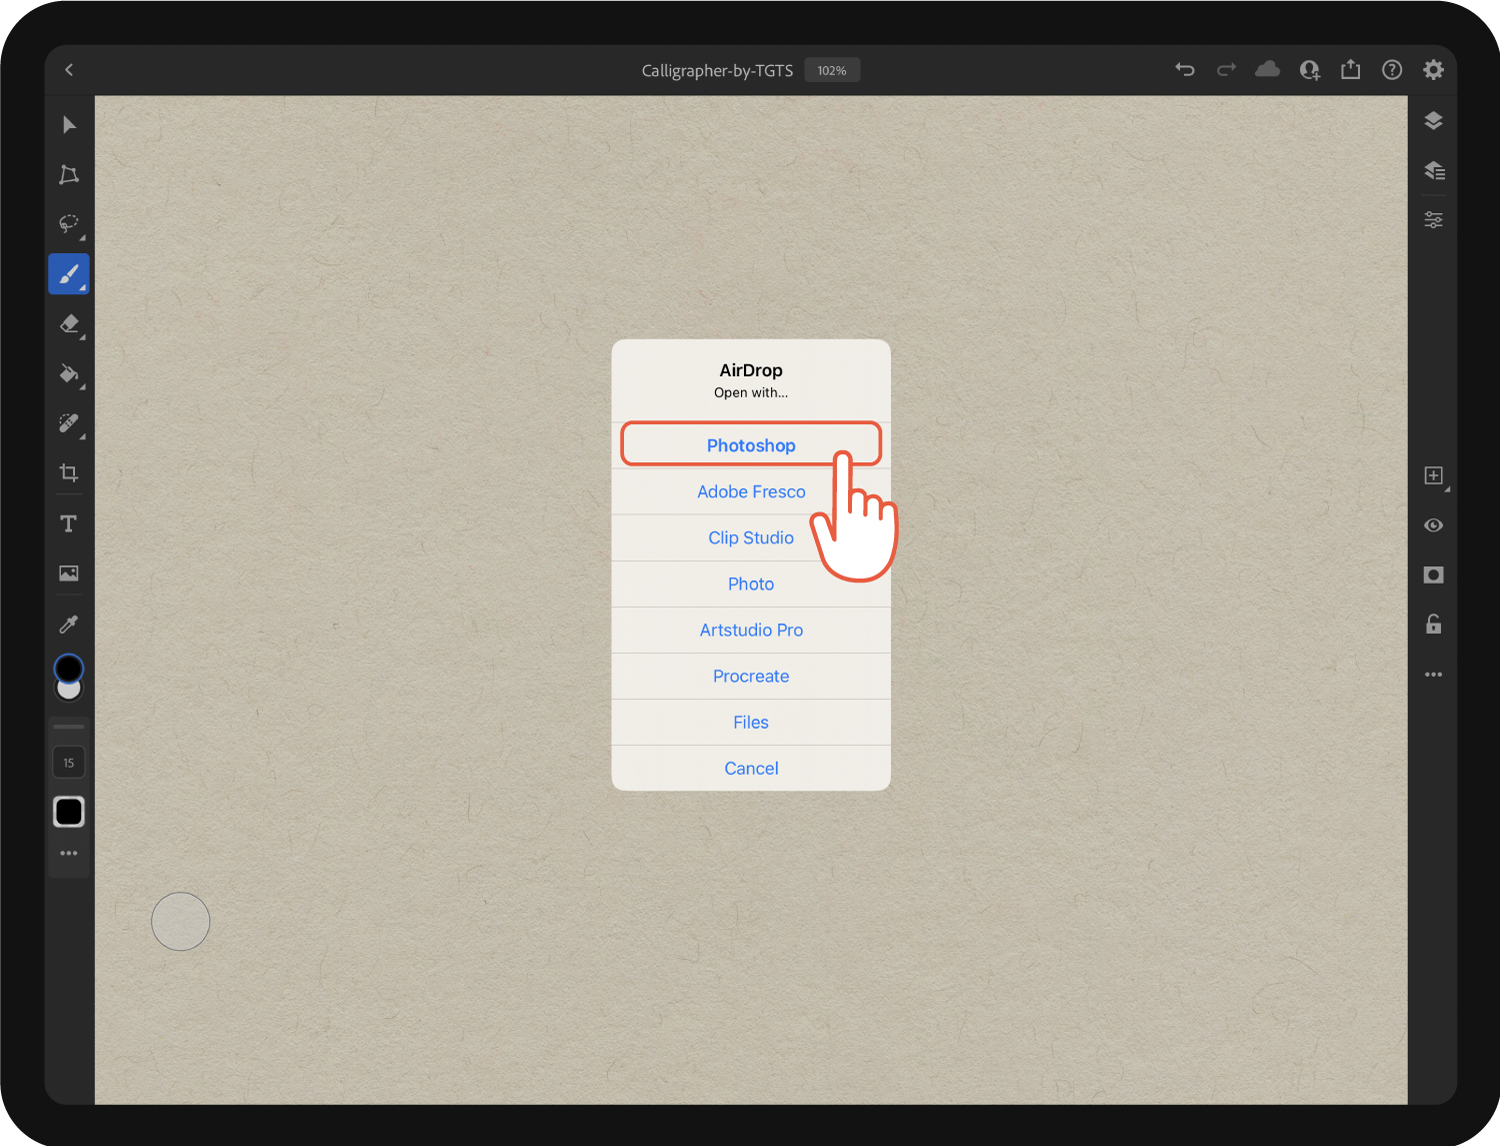Add a new layer with plus icon

tap(1434, 476)
